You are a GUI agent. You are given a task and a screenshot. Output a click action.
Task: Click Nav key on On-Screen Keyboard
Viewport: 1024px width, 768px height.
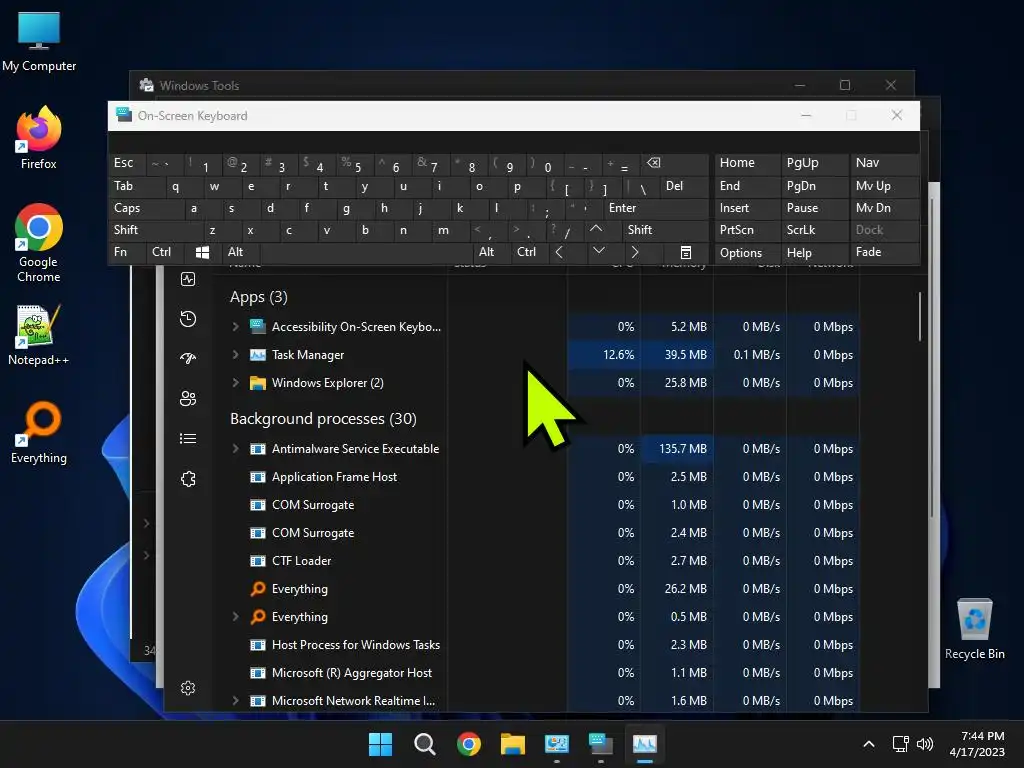point(885,163)
